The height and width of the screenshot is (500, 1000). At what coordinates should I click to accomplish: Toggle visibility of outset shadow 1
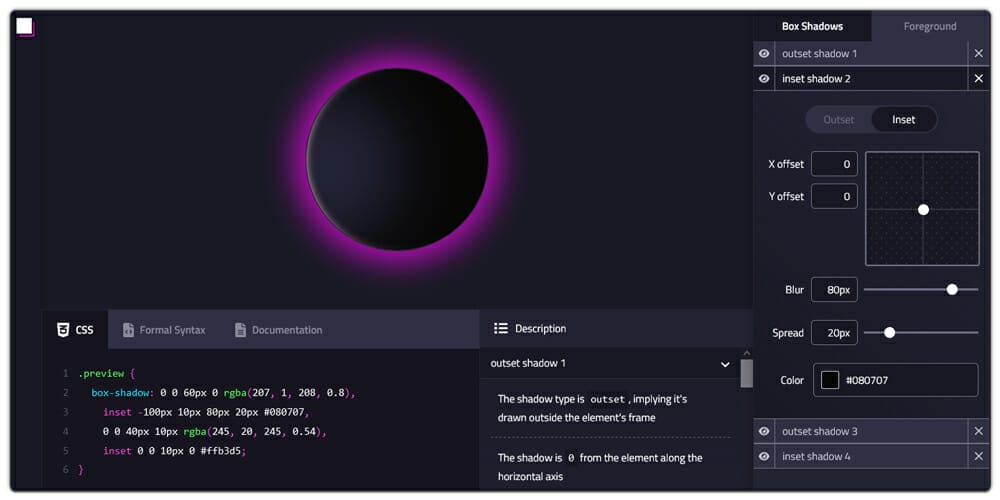click(x=764, y=54)
